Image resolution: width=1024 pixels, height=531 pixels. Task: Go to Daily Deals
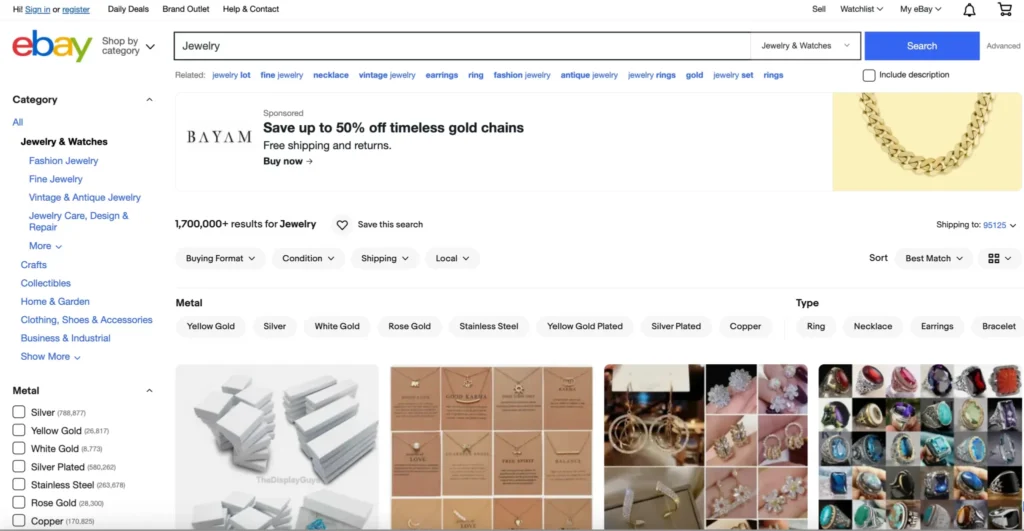click(128, 9)
